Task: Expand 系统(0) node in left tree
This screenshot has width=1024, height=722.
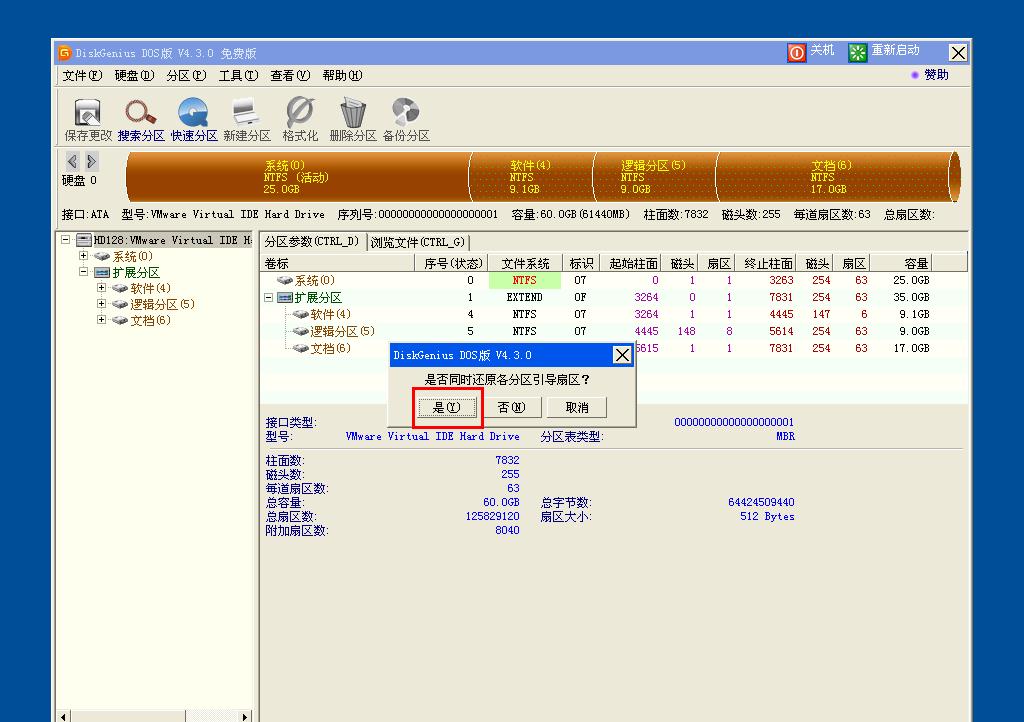Action: click(x=84, y=256)
